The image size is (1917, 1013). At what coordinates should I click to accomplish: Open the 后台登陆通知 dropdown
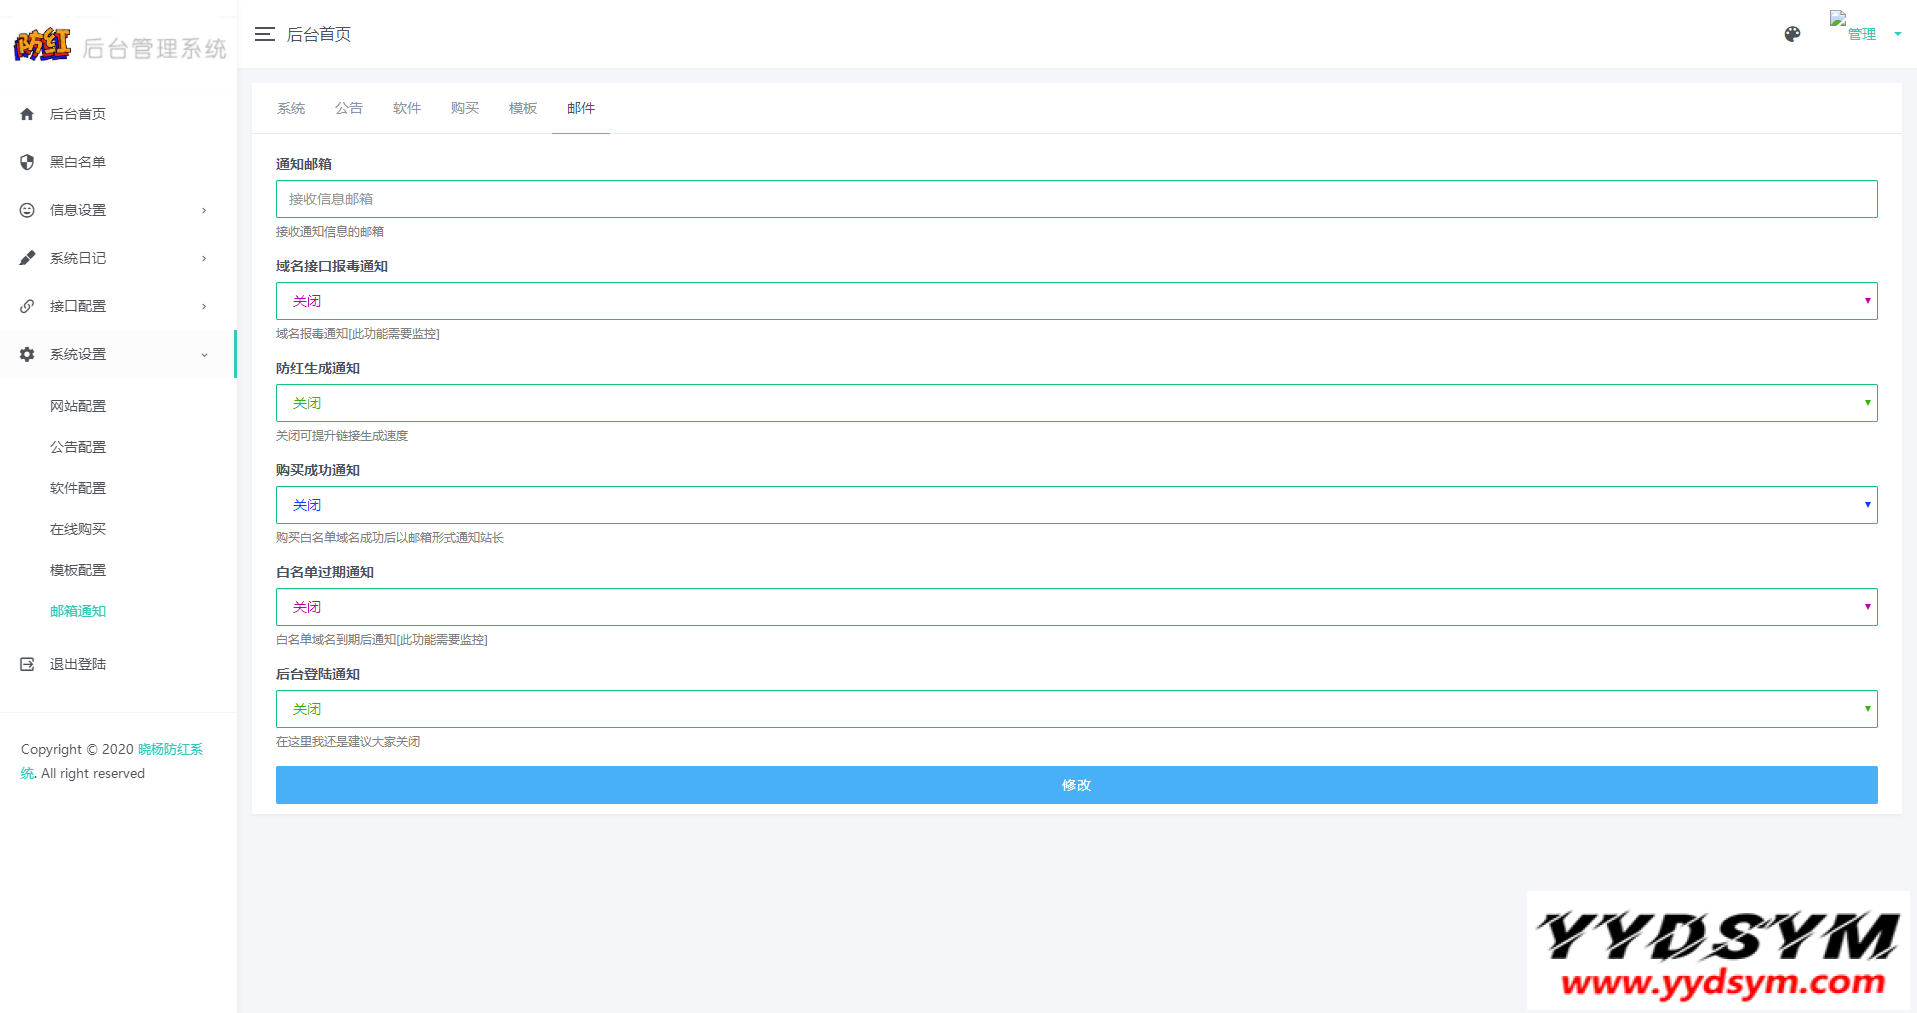(1076, 709)
